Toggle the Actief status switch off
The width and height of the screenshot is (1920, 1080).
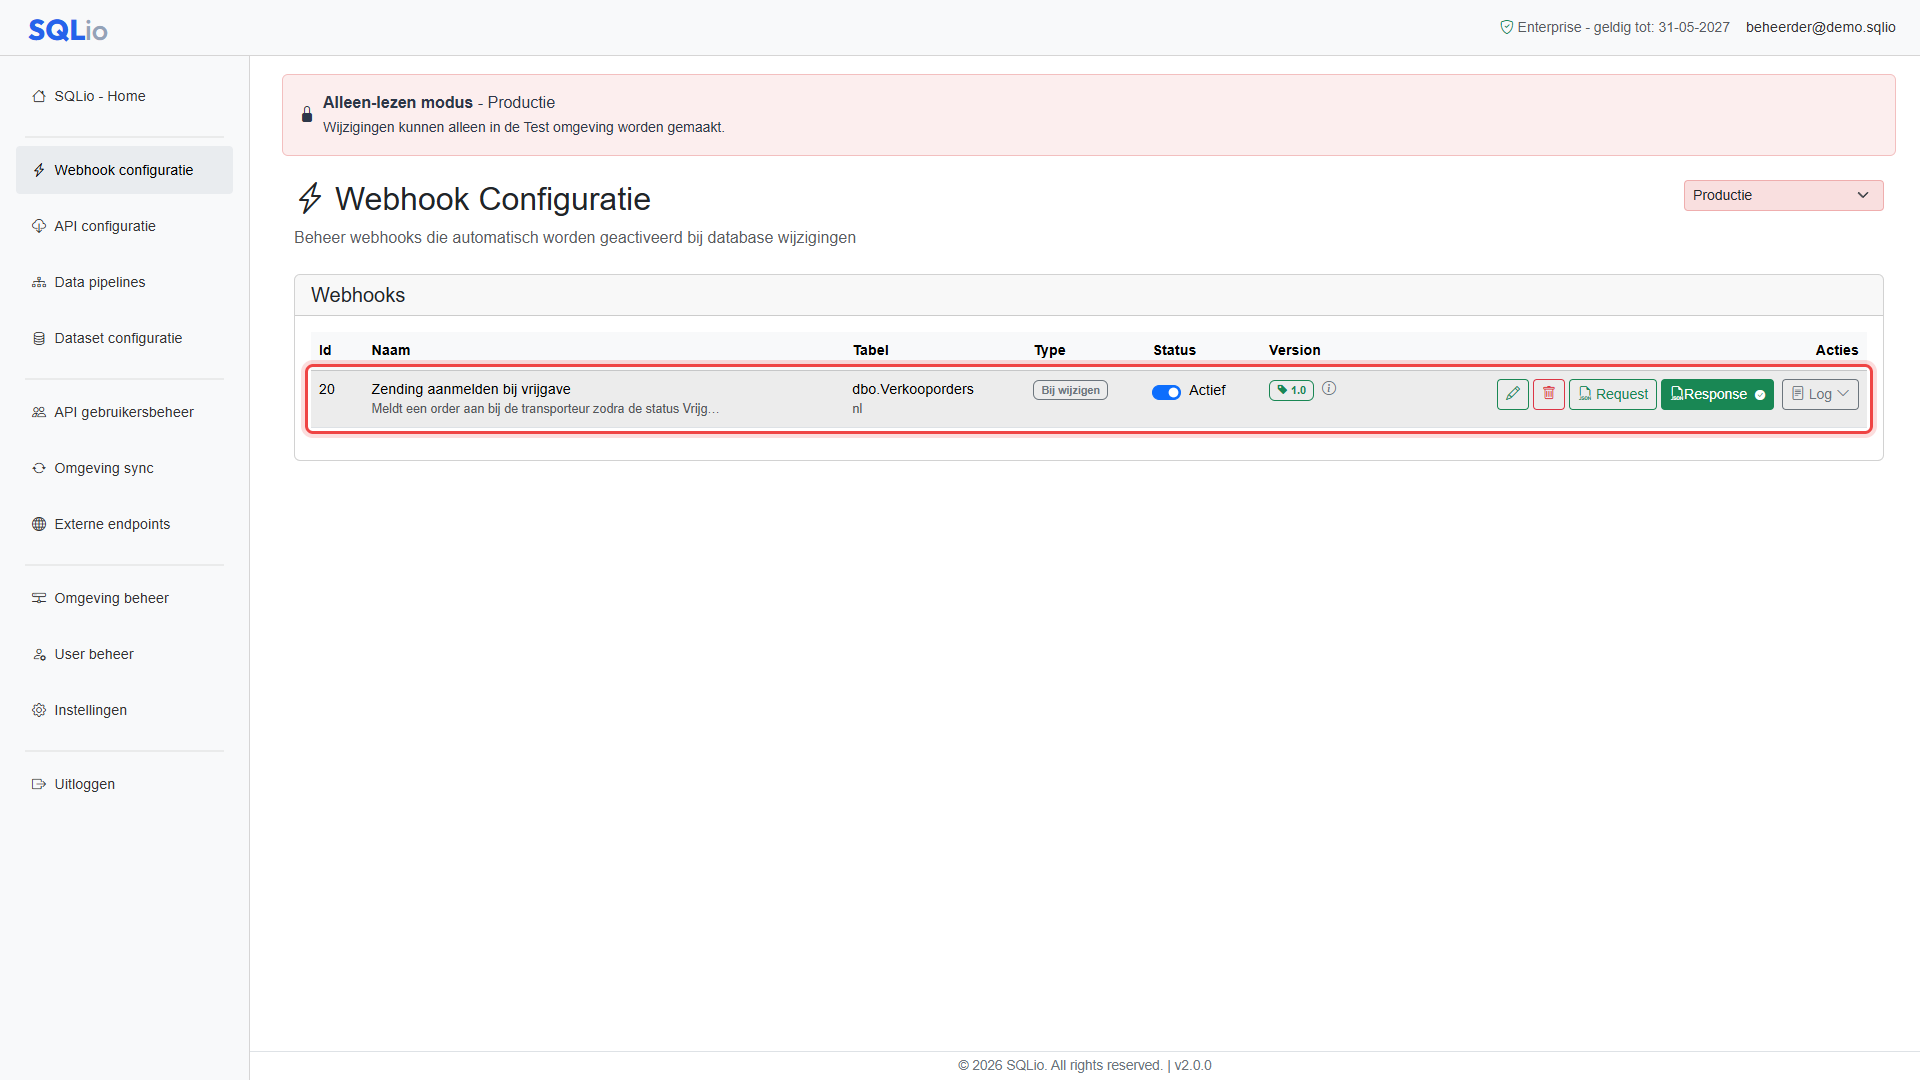[1166, 392]
